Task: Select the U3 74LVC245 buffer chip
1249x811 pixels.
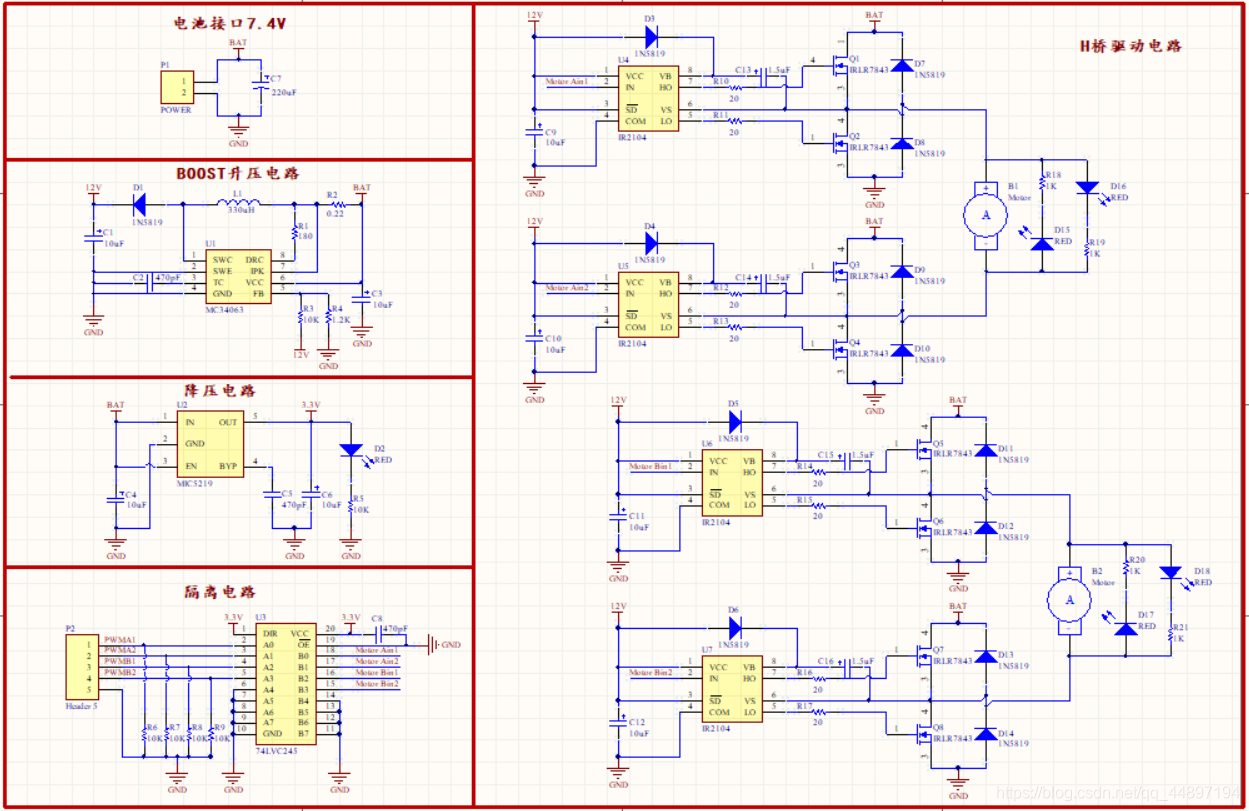Action: pyautogui.click(x=283, y=684)
